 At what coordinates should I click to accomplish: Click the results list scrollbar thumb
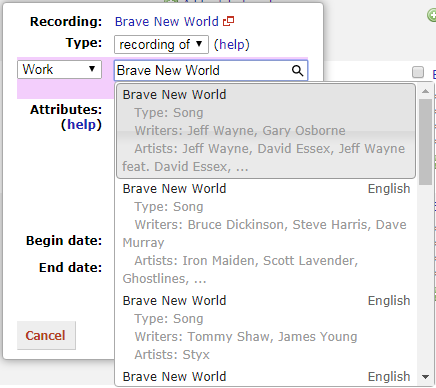pos(425,142)
